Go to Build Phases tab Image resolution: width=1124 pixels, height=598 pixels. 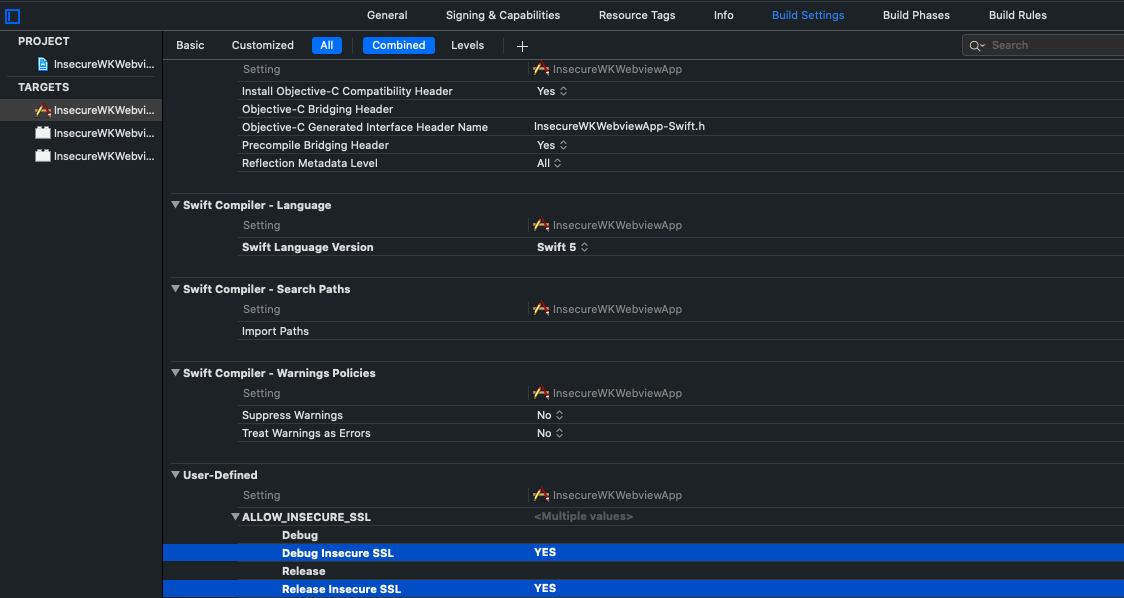point(916,15)
